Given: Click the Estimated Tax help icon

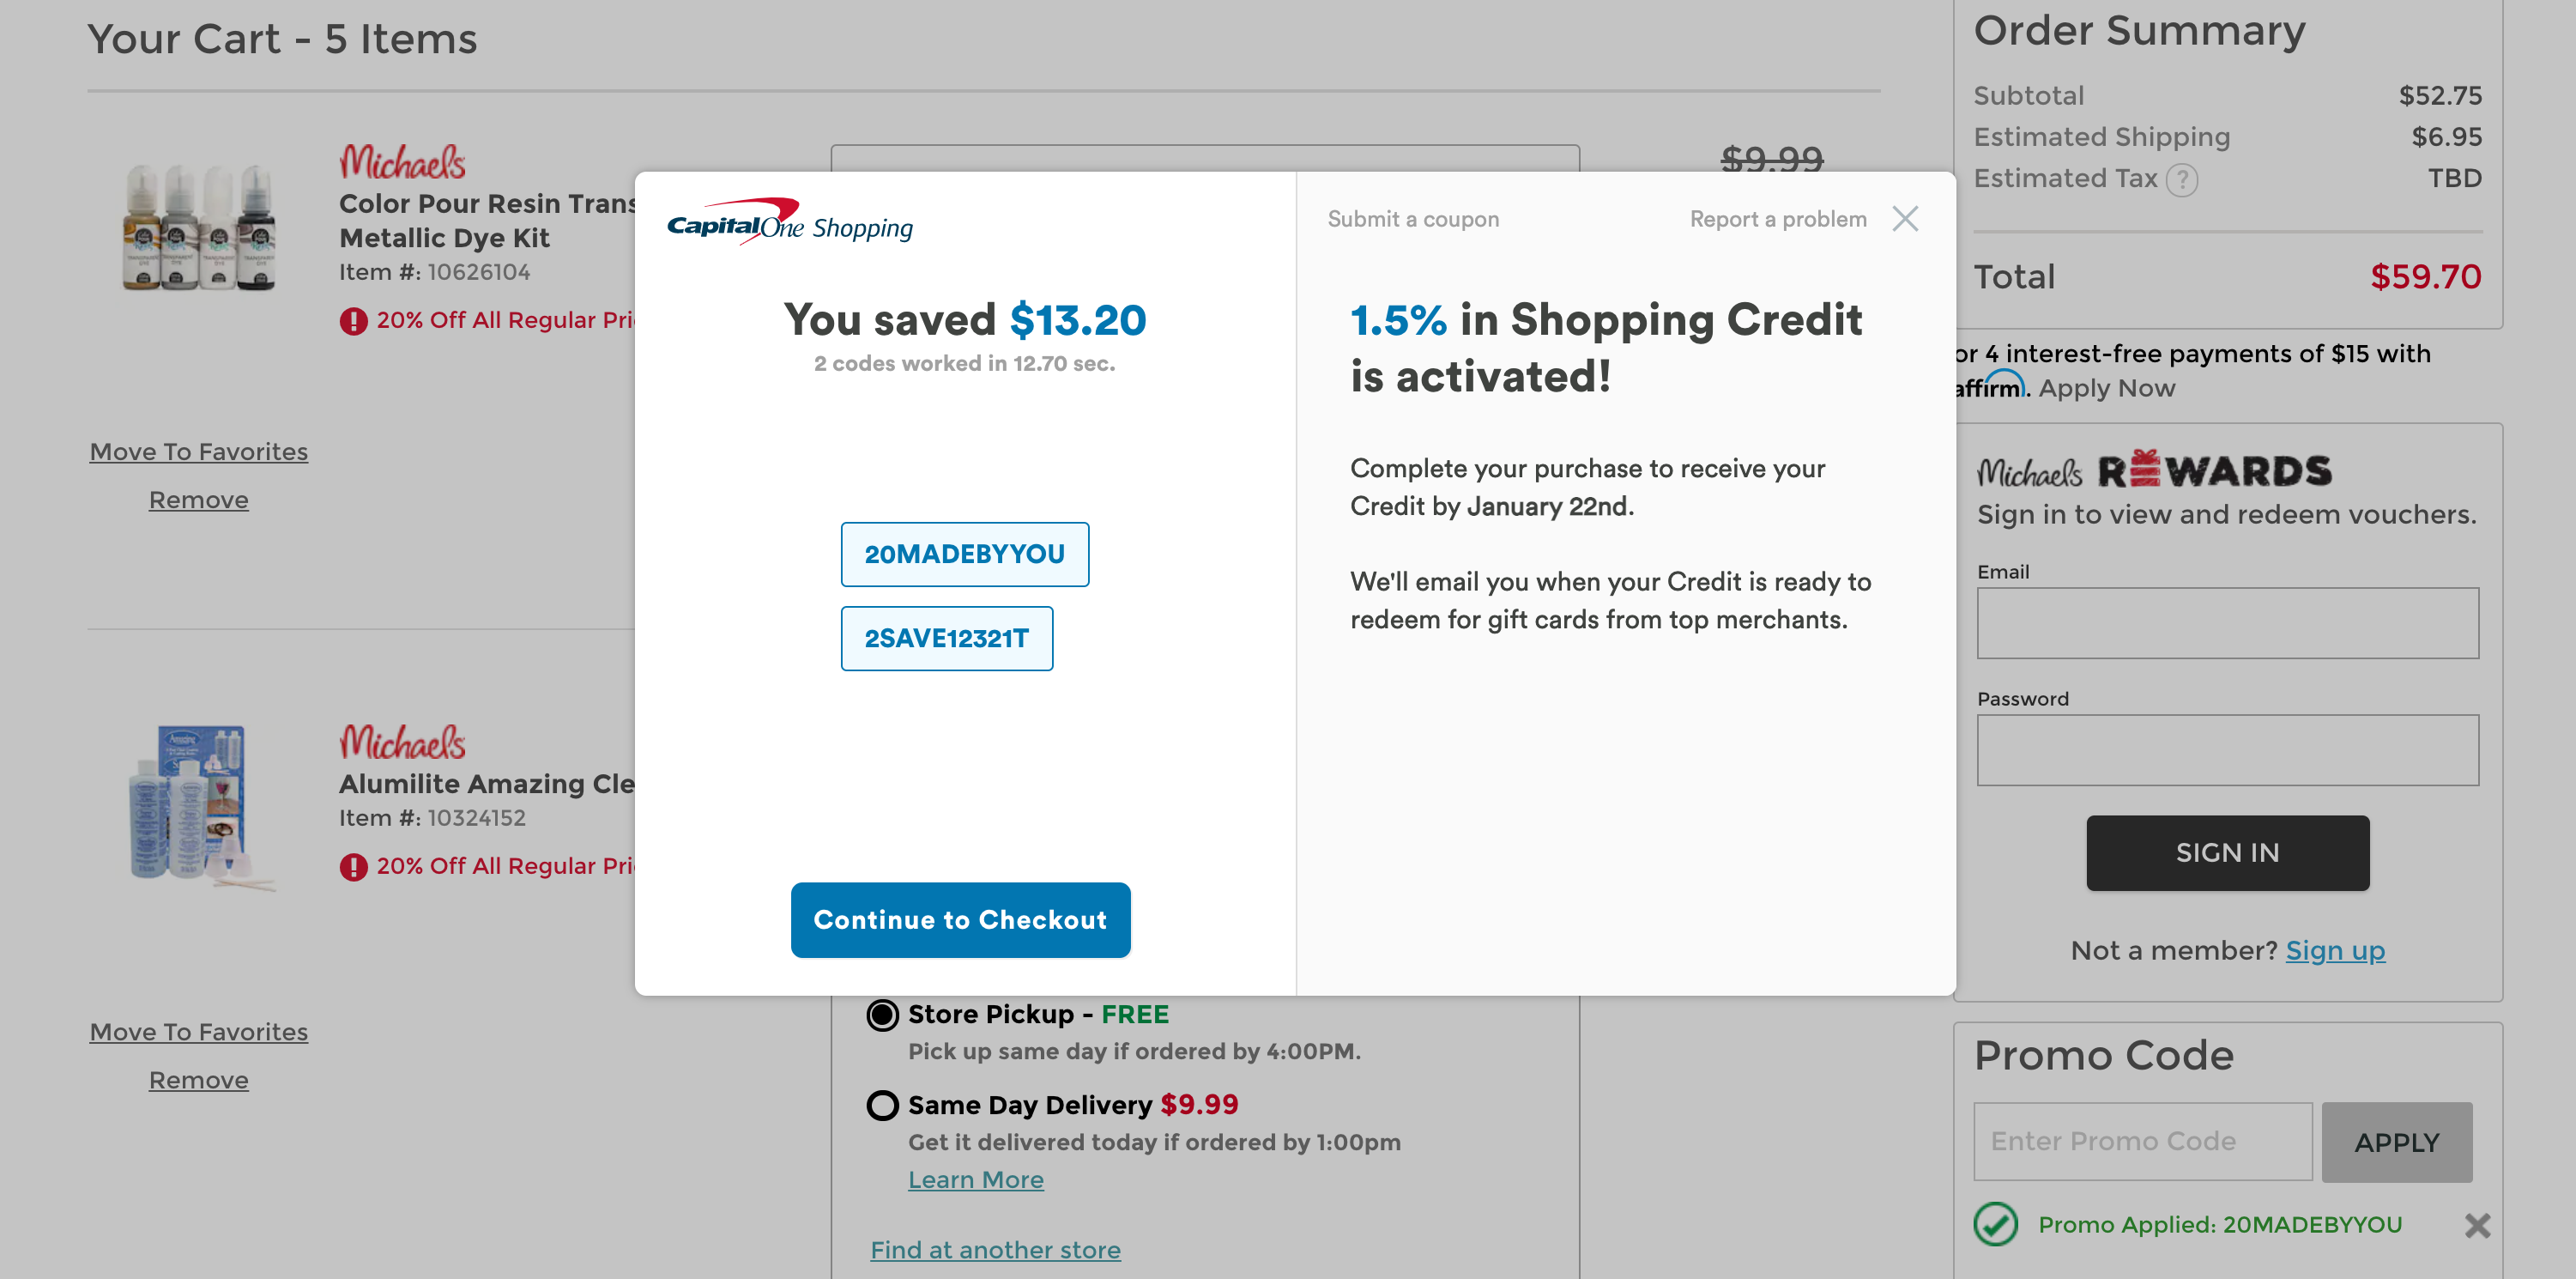Looking at the screenshot, I should 2181,180.
